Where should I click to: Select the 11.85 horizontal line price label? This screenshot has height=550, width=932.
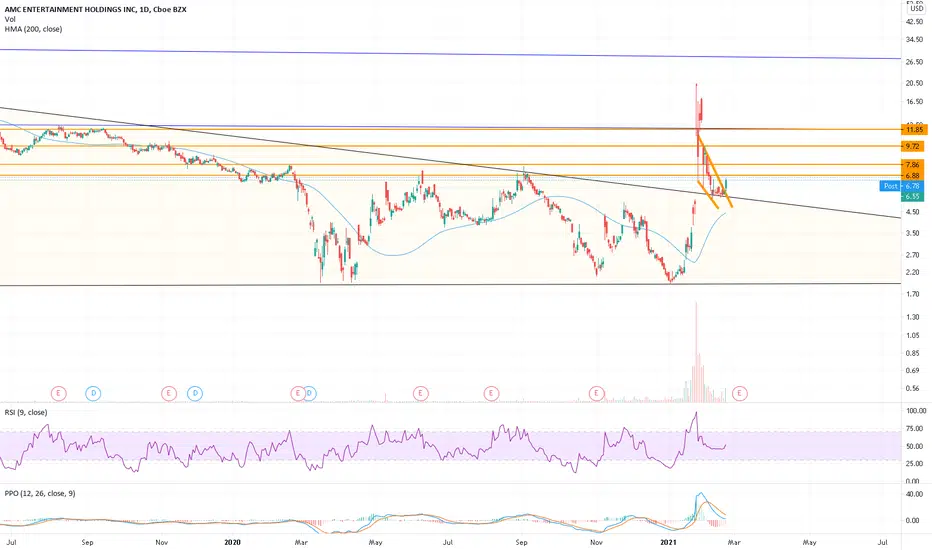click(x=913, y=130)
